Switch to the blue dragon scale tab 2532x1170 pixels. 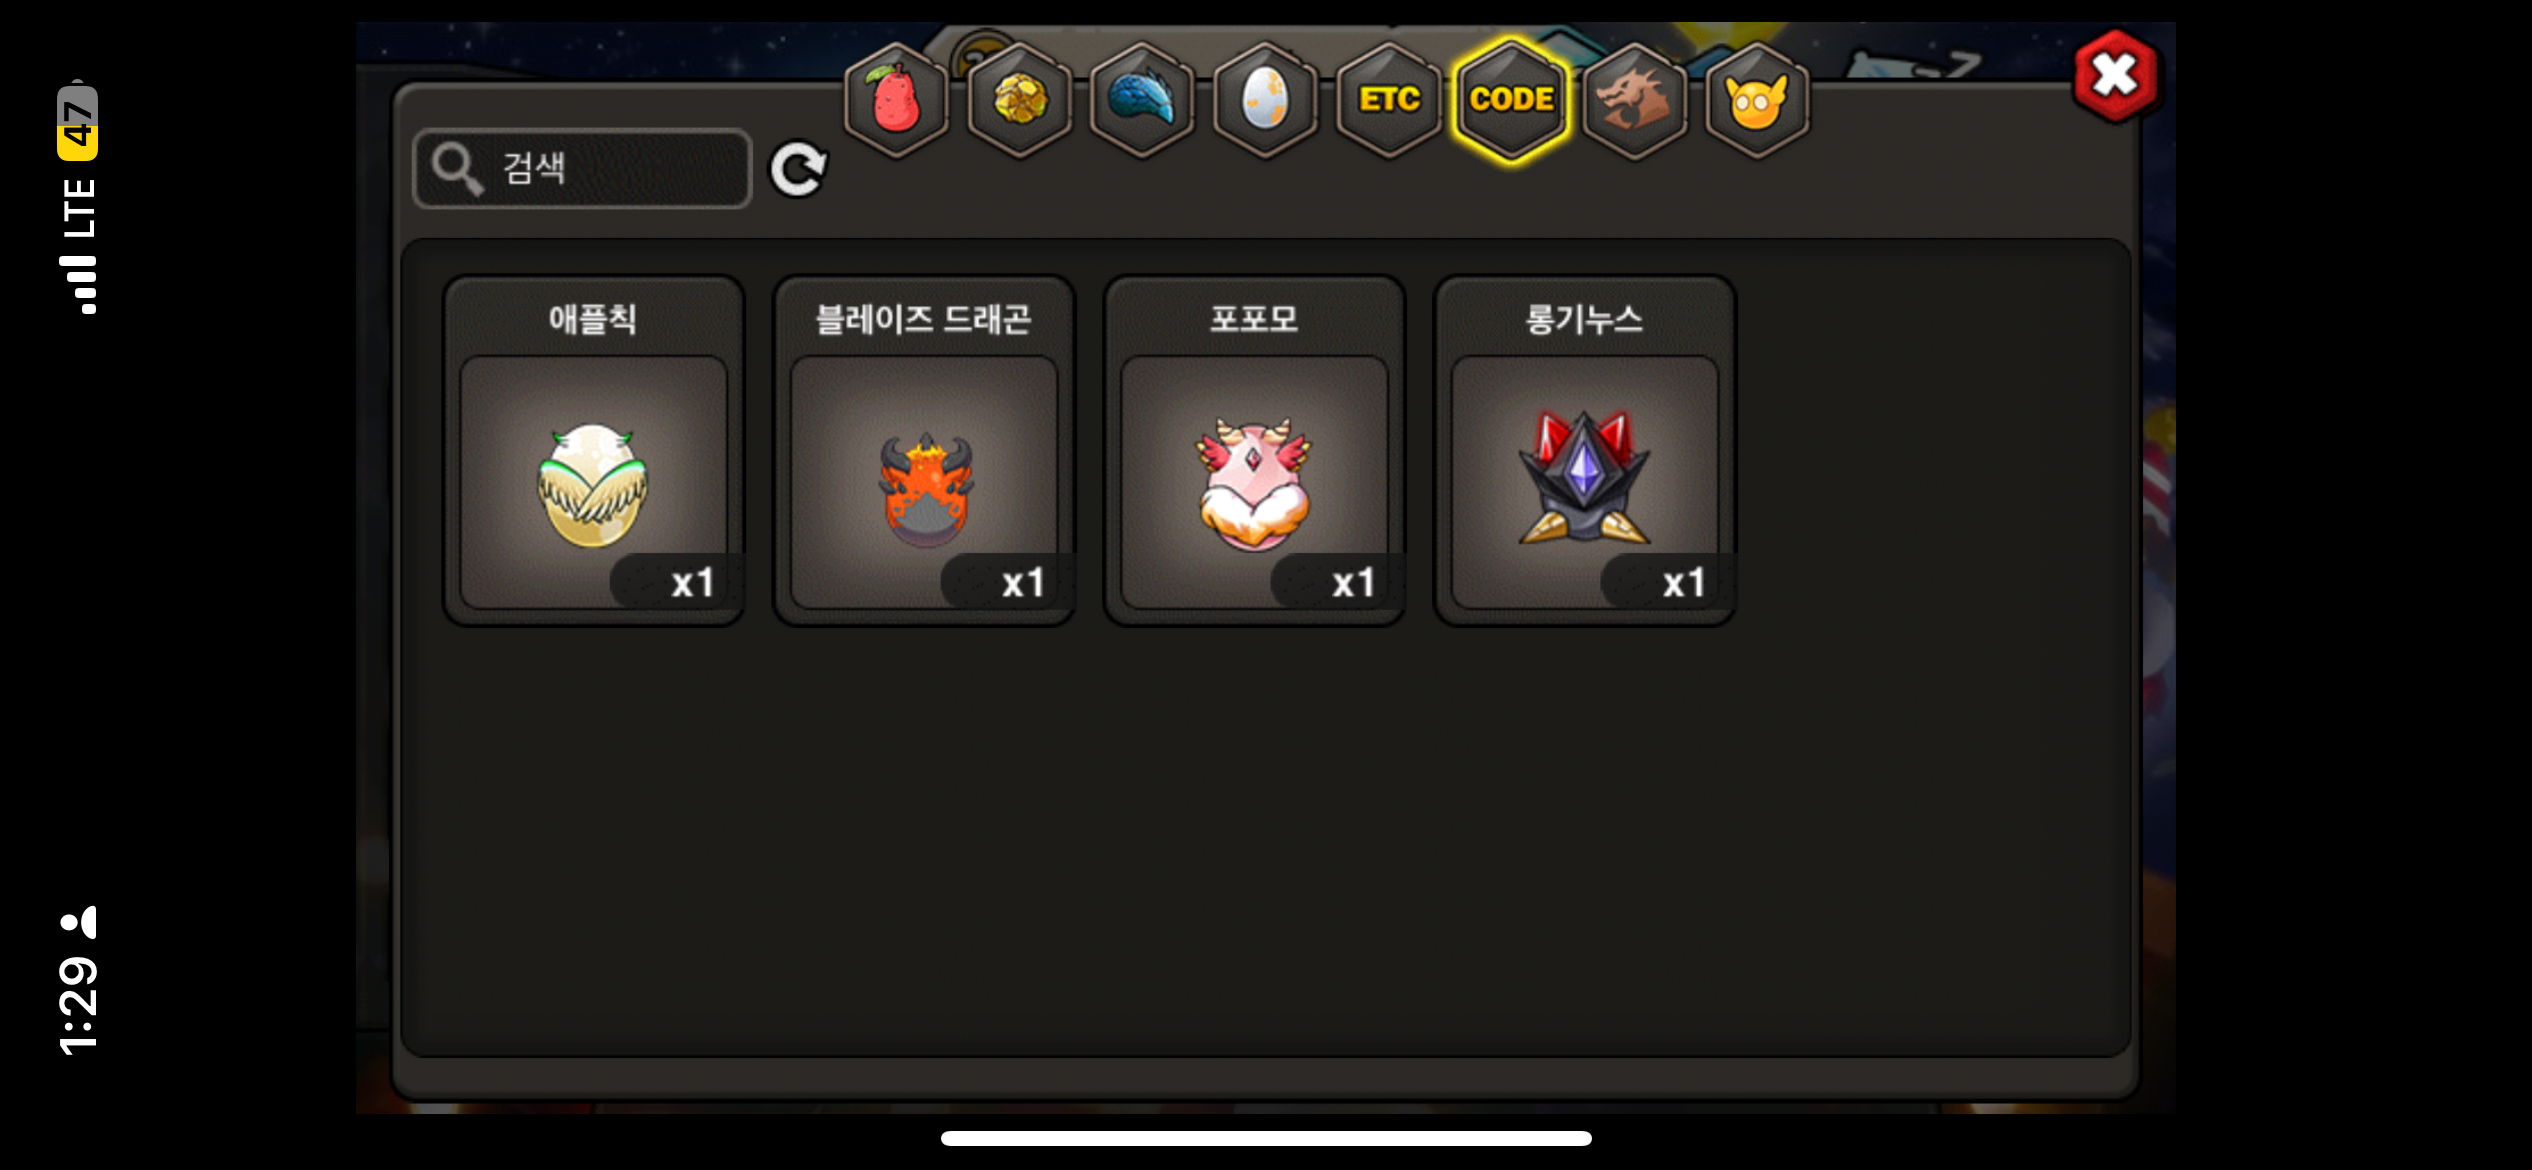1142,100
